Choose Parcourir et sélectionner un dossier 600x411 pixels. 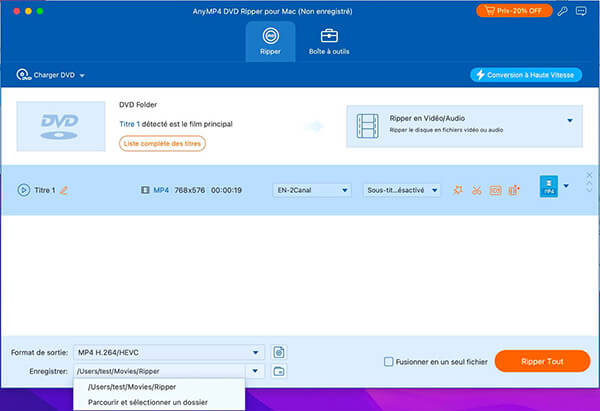(159, 402)
